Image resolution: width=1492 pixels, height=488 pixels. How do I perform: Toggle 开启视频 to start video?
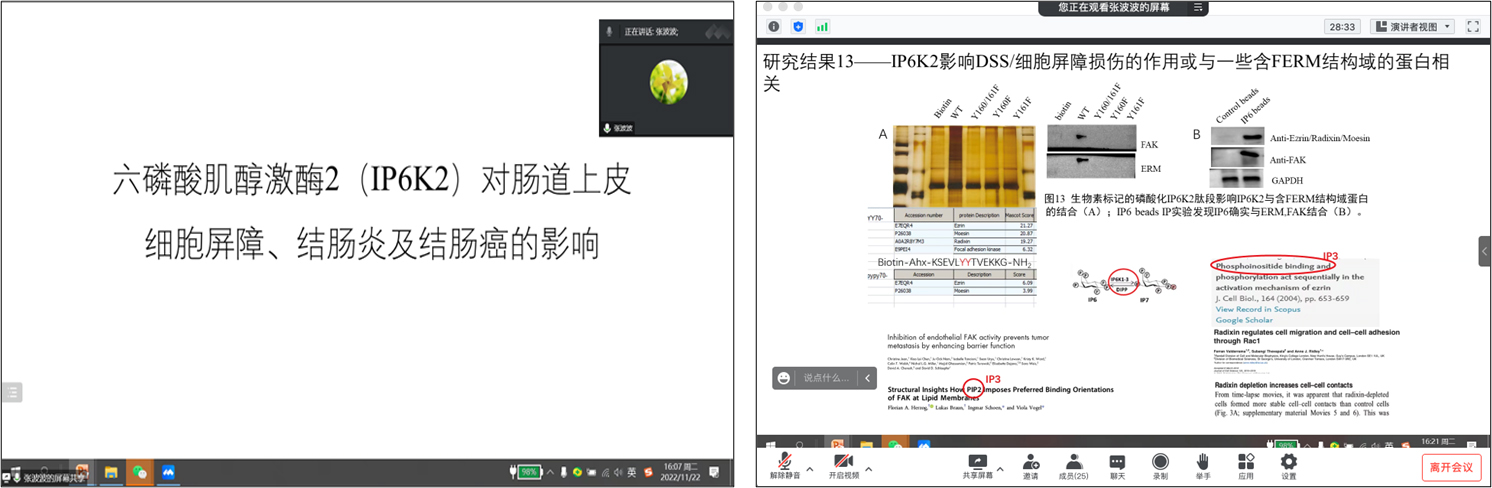pos(843,462)
